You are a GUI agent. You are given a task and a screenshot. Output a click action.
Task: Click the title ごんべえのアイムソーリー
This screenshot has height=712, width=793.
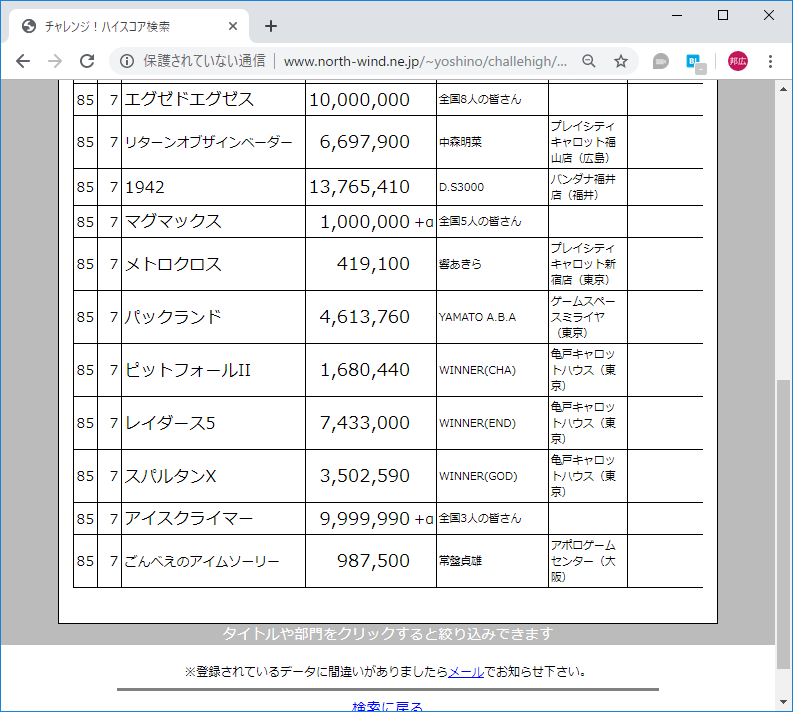202,561
